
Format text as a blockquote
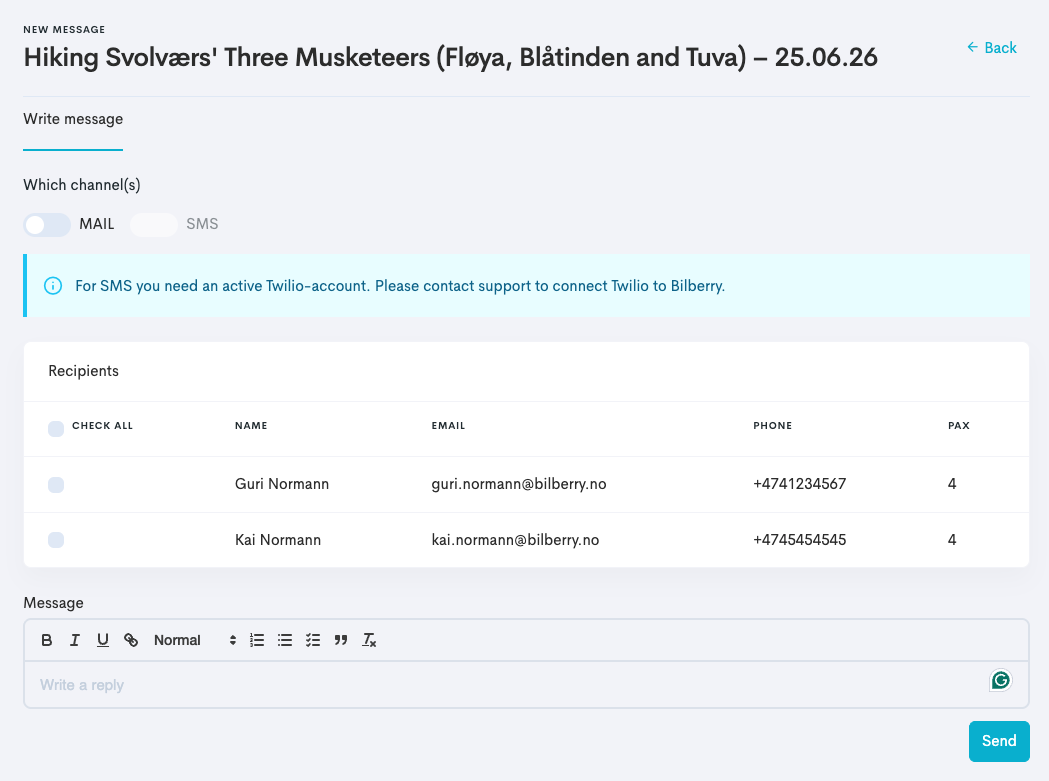(x=341, y=640)
